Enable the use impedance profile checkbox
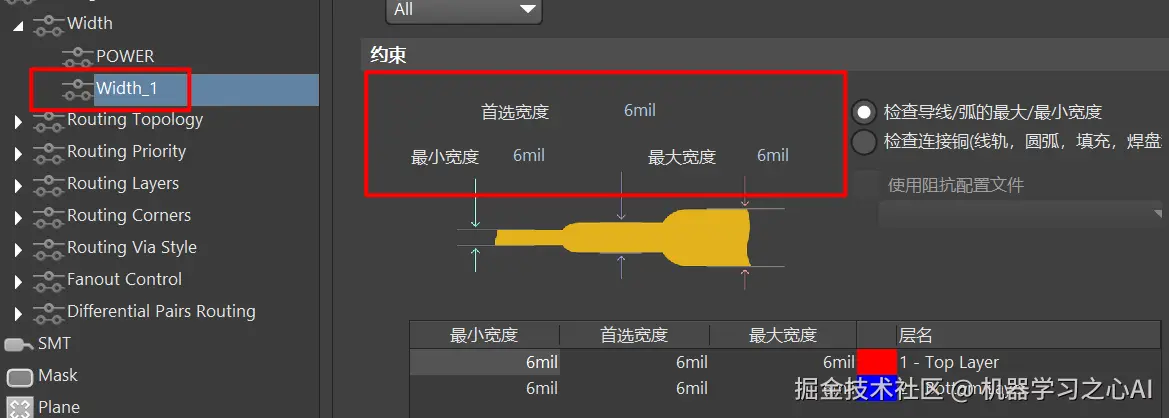The image size is (1169, 418). (x=867, y=185)
